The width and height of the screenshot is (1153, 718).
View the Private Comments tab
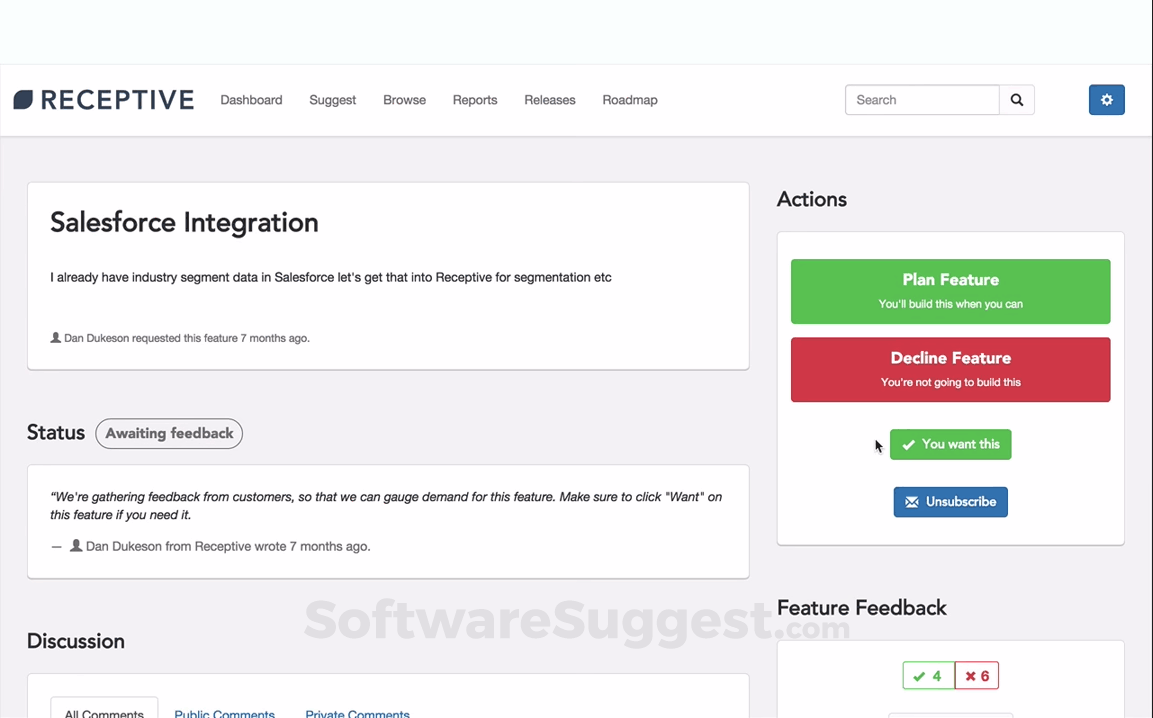pyautogui.click(x=357, y=711)
